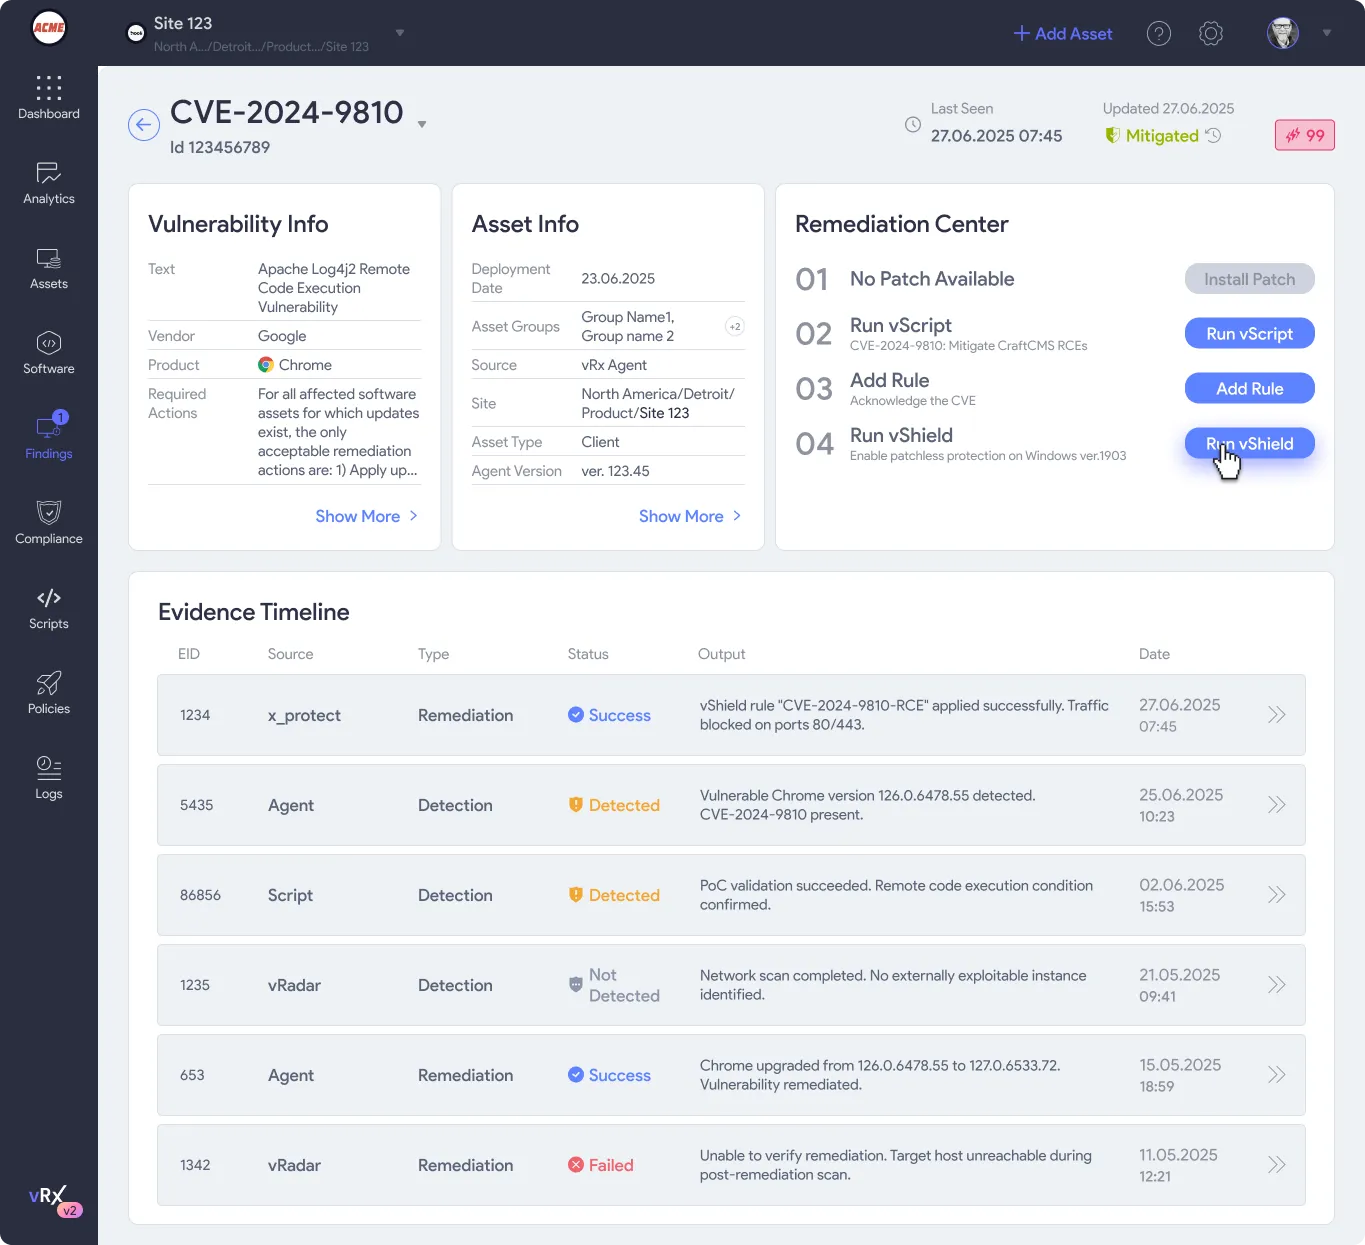
Task: Click the +2 asset groups badge
Action: click(x=735, y=327)
